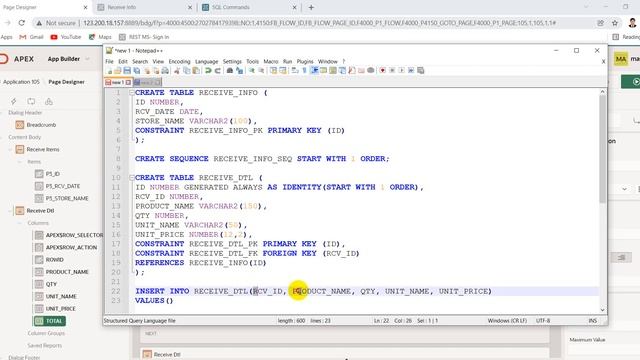Close the 'new 1' tab with its X

coord(128,82)
